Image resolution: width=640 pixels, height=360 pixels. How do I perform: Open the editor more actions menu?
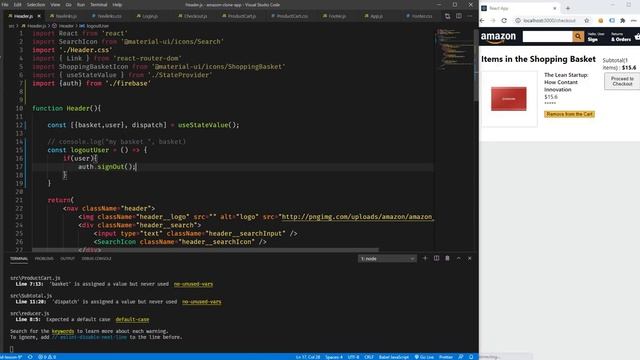469,16
